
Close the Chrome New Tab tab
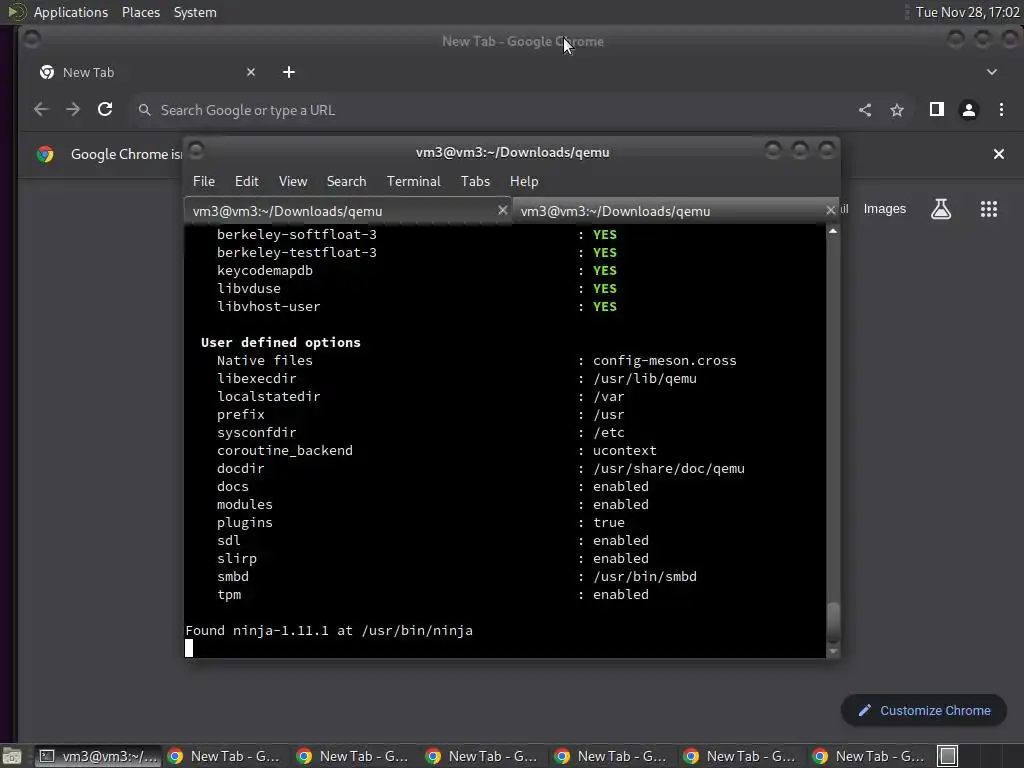pyautogui.click(x=251, y=72)
